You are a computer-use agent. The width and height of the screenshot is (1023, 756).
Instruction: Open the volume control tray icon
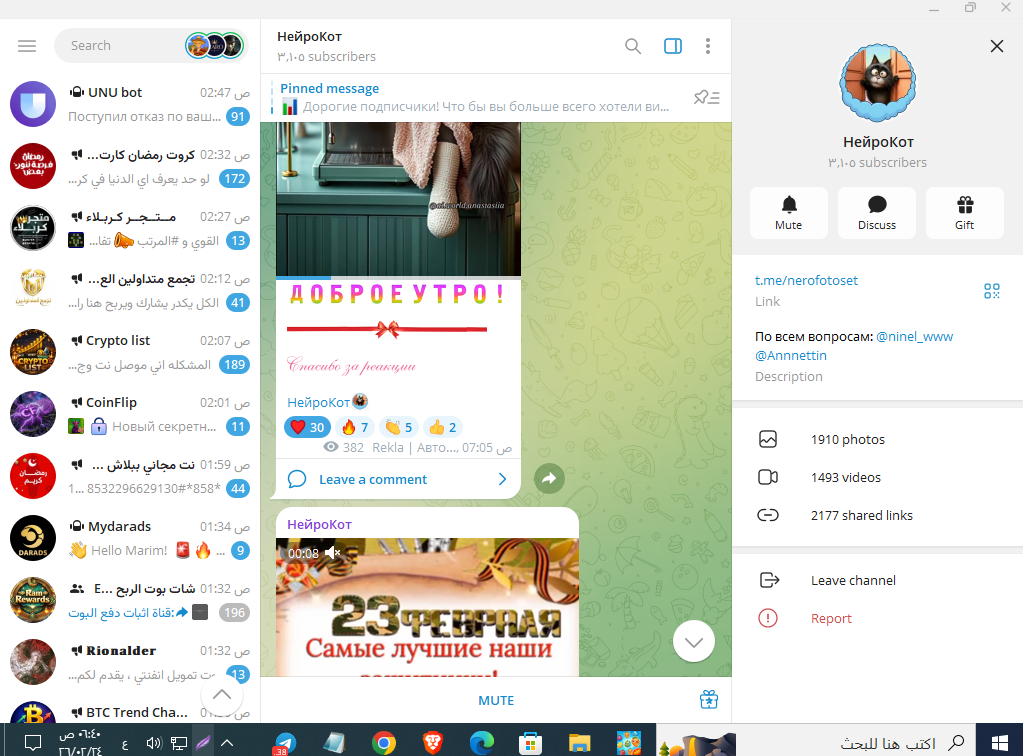pos(153,743)
